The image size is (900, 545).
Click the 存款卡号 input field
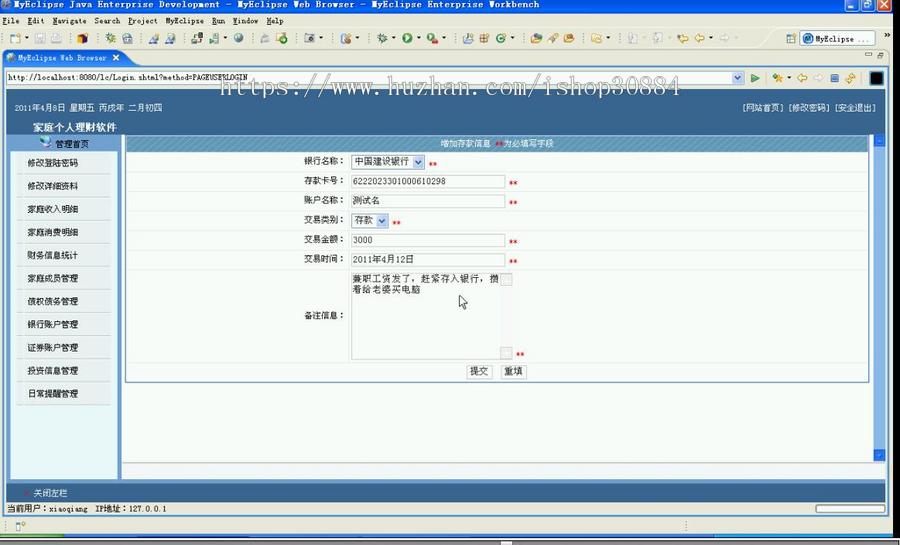[x=428, y=181]
